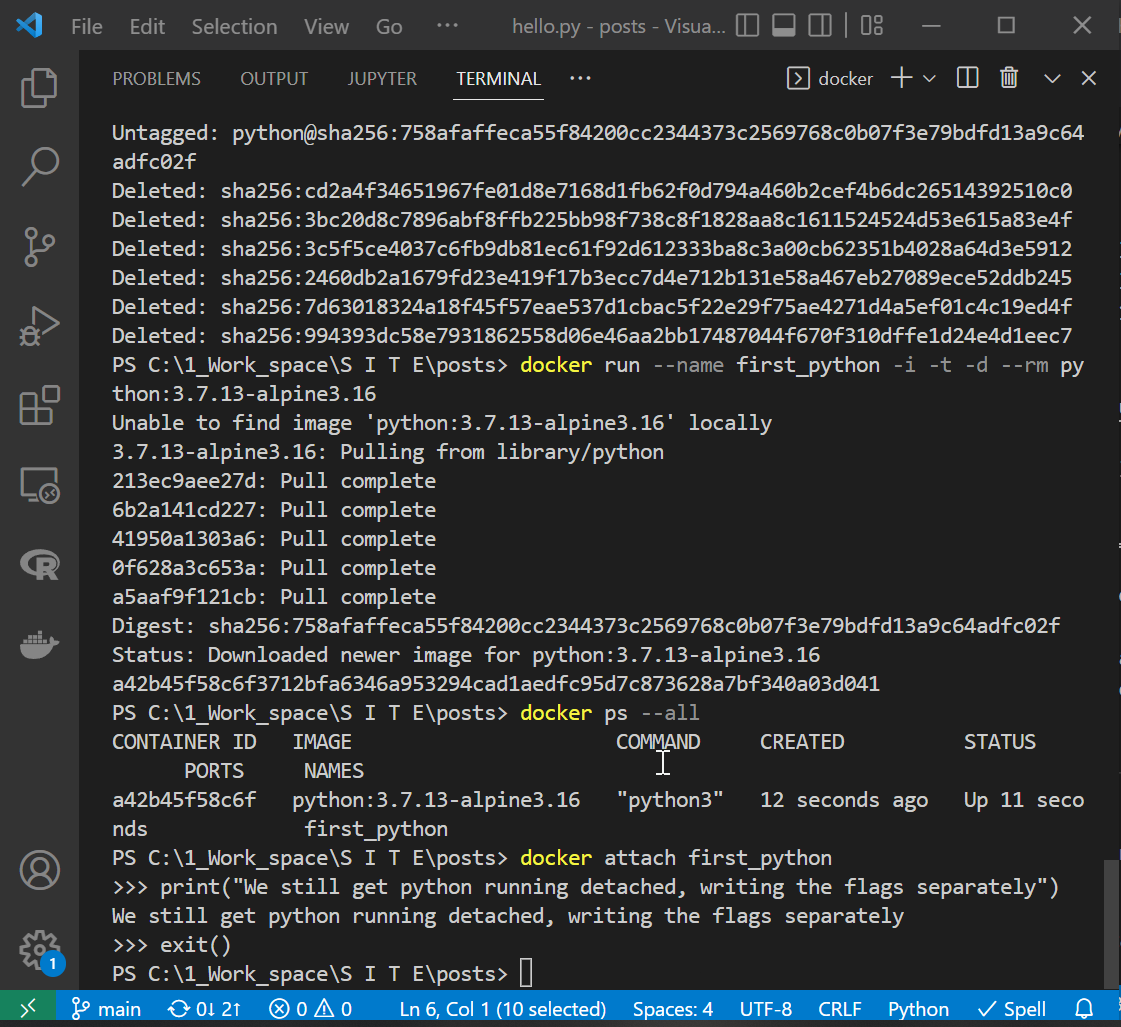Kill the terminal with the trash icon

pyautogui.click(x=1009, y=77)
